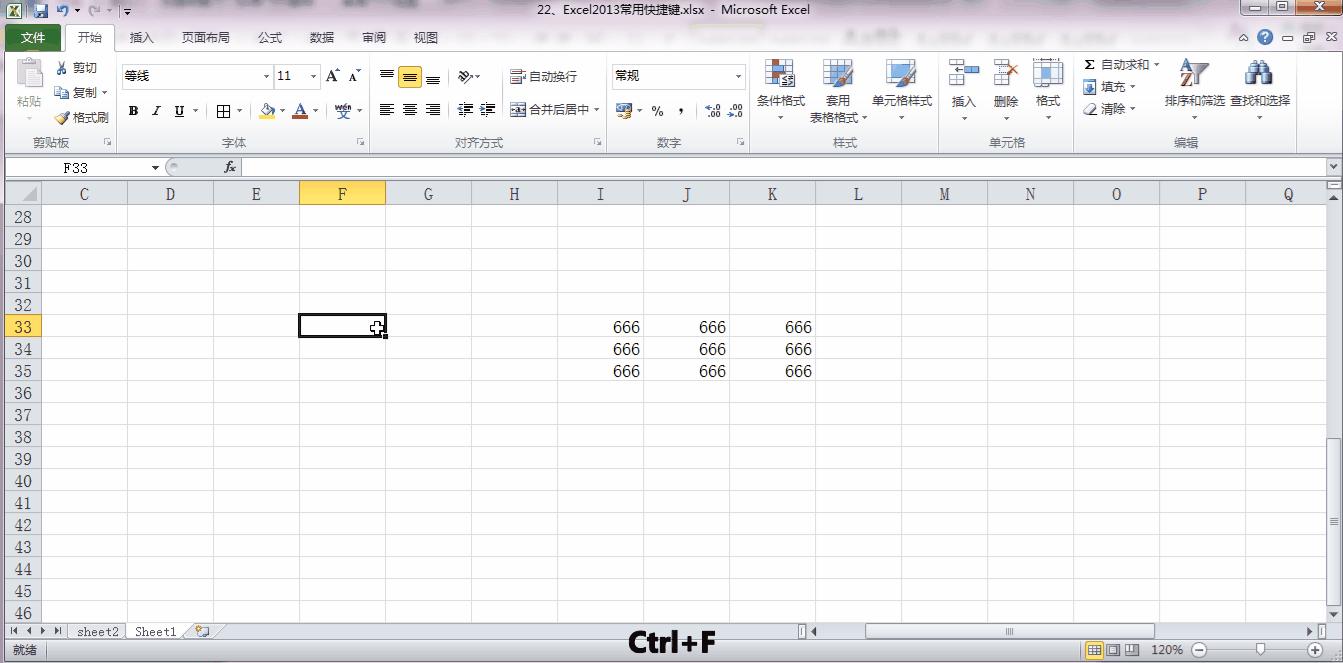This screenshot has width=1343, height=663.
Task: Click the AutoSum (自动求和) button
Action: point(1116,65)
